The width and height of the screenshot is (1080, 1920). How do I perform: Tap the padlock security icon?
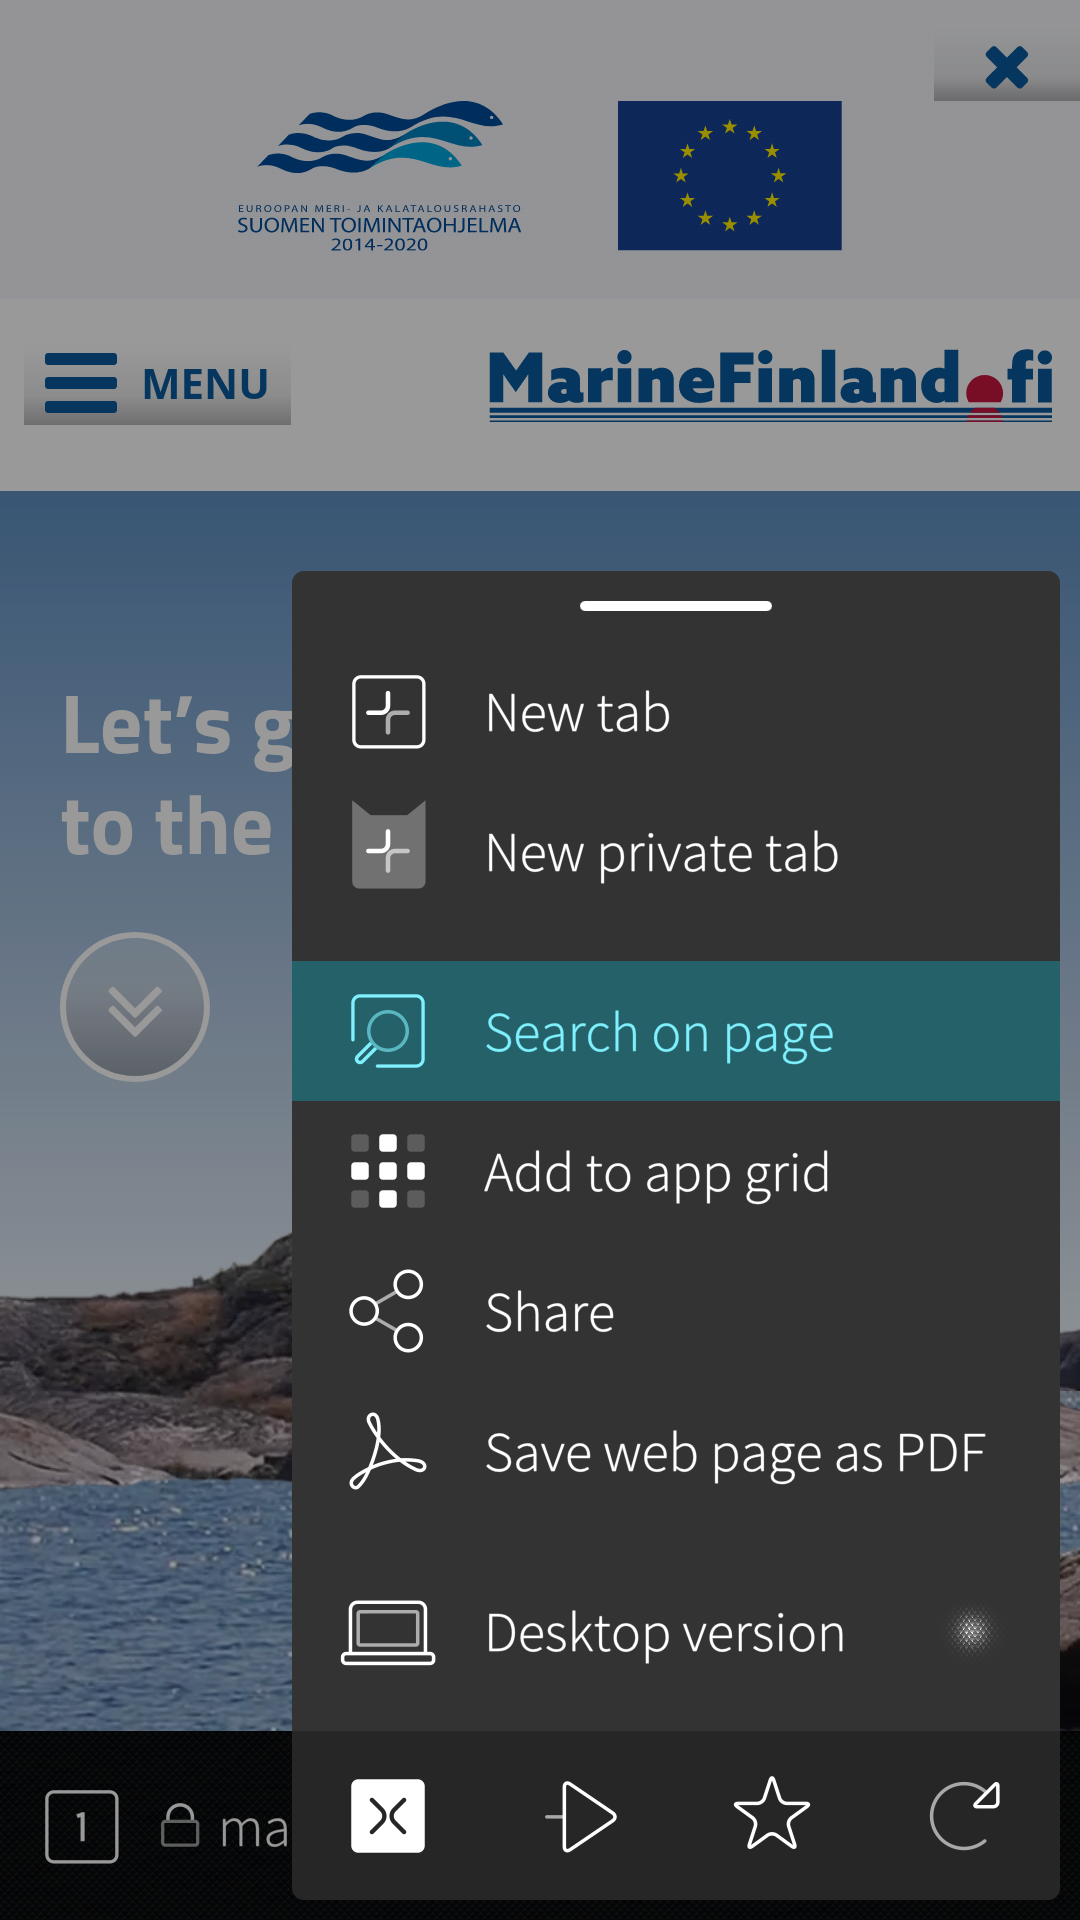pyautogui.click(x=180, y=1826)
